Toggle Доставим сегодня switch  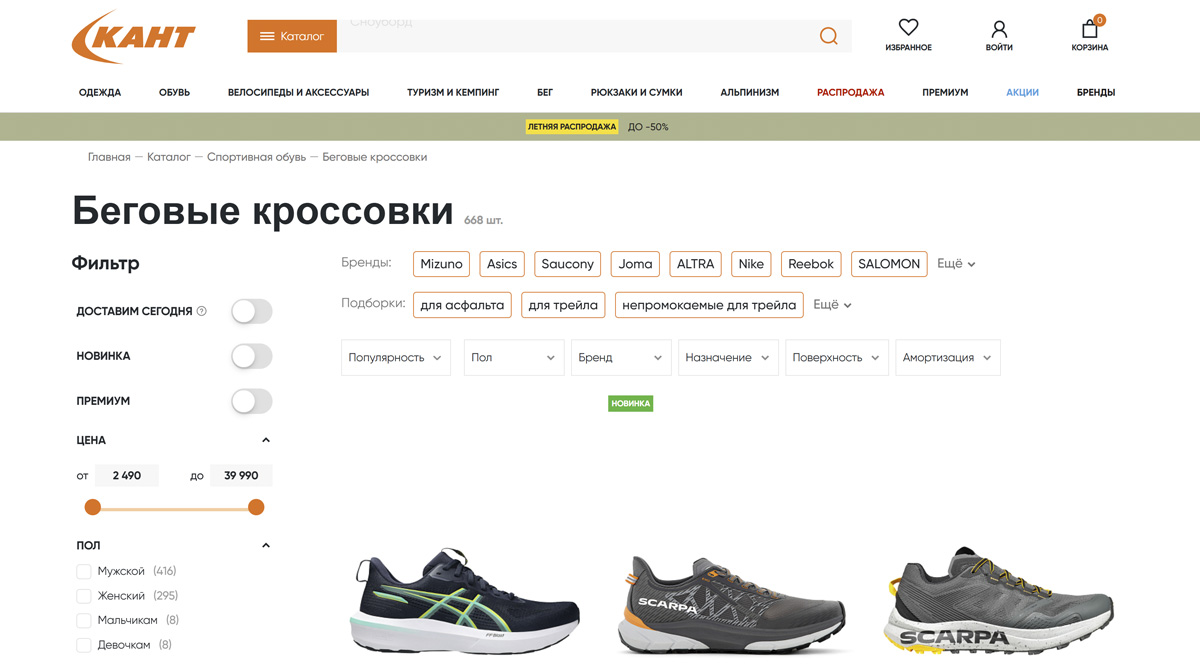(x=251, y=311)
